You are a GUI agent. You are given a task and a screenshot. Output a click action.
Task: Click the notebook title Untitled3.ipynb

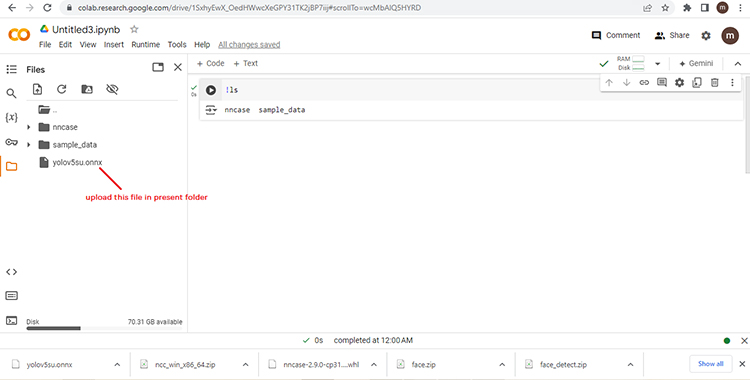click(86, 29)
